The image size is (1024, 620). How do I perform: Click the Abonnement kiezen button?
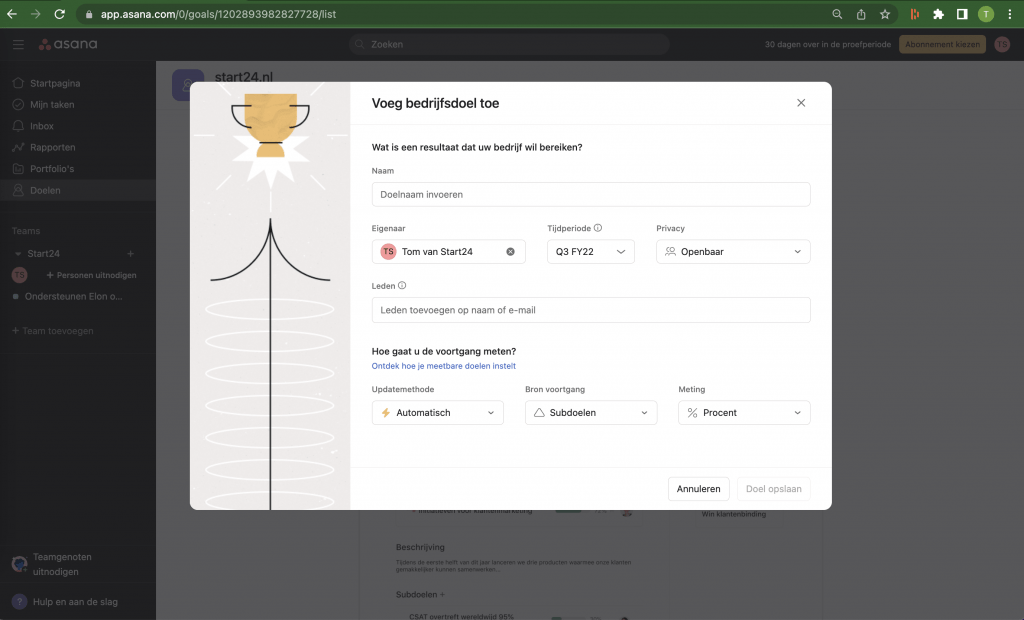[x=942, y=44]
